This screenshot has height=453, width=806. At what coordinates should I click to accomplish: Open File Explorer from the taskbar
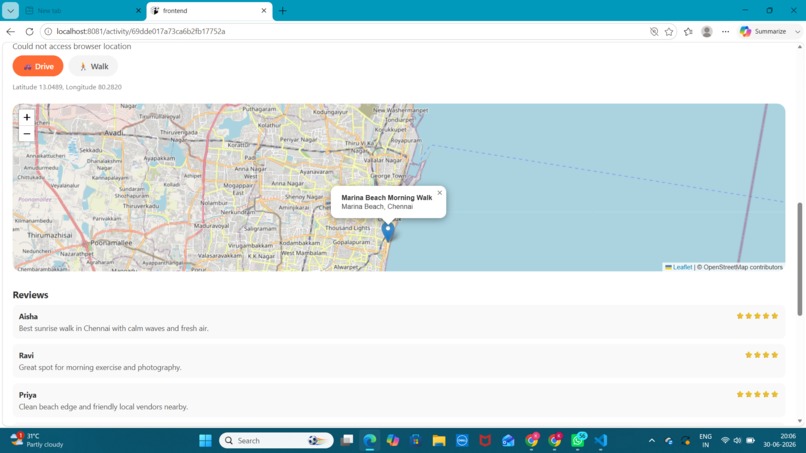[x=438, y=441]
